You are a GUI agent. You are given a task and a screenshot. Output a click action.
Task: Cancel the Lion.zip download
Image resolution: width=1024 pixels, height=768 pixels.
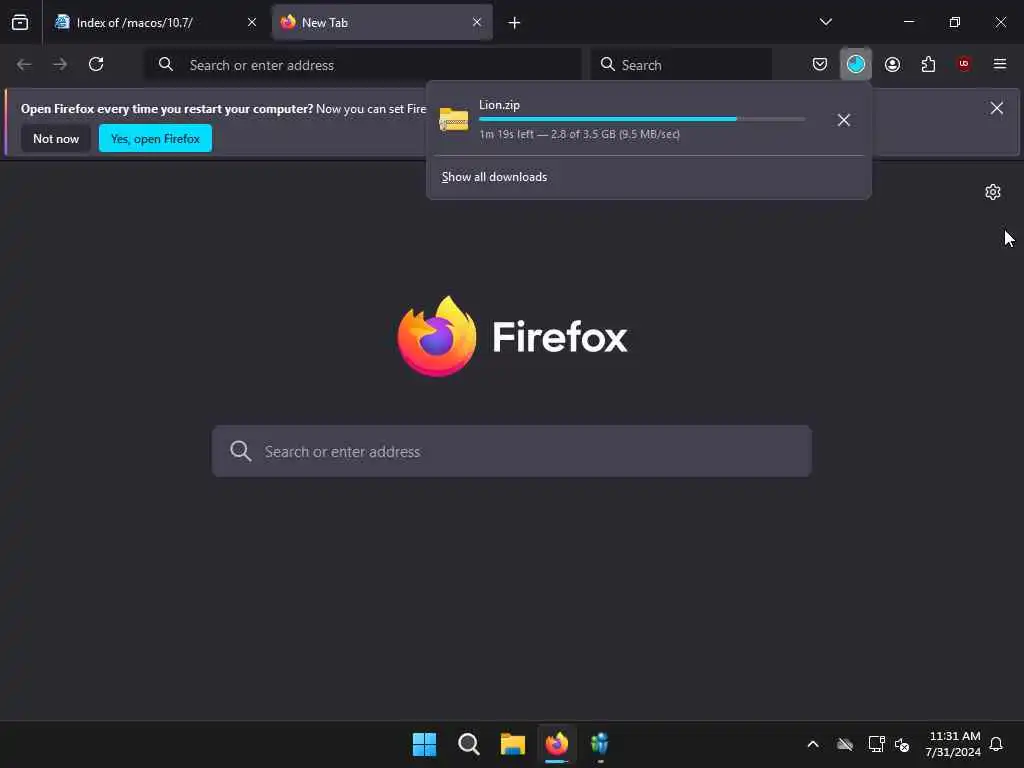(x=844, y=120)
